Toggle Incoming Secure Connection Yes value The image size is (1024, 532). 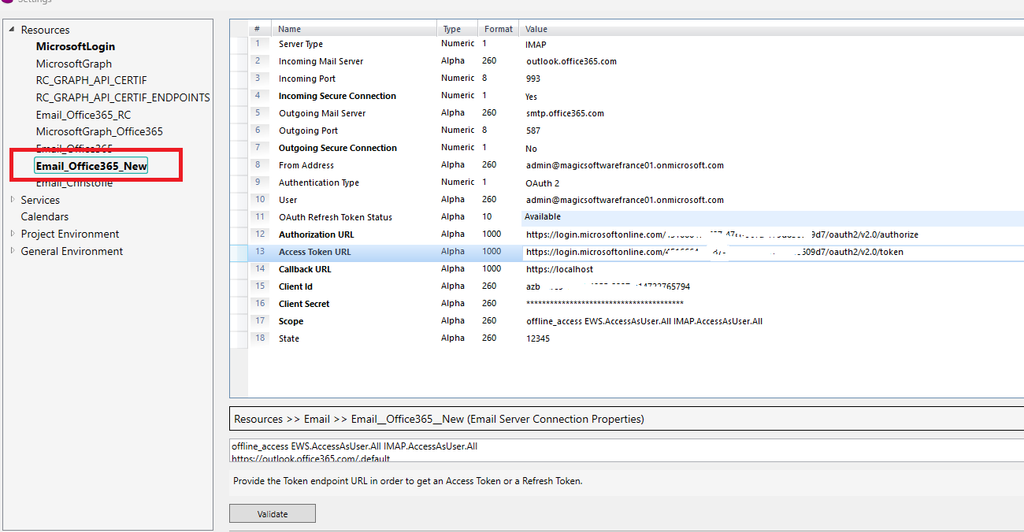[x=531, y=97]
